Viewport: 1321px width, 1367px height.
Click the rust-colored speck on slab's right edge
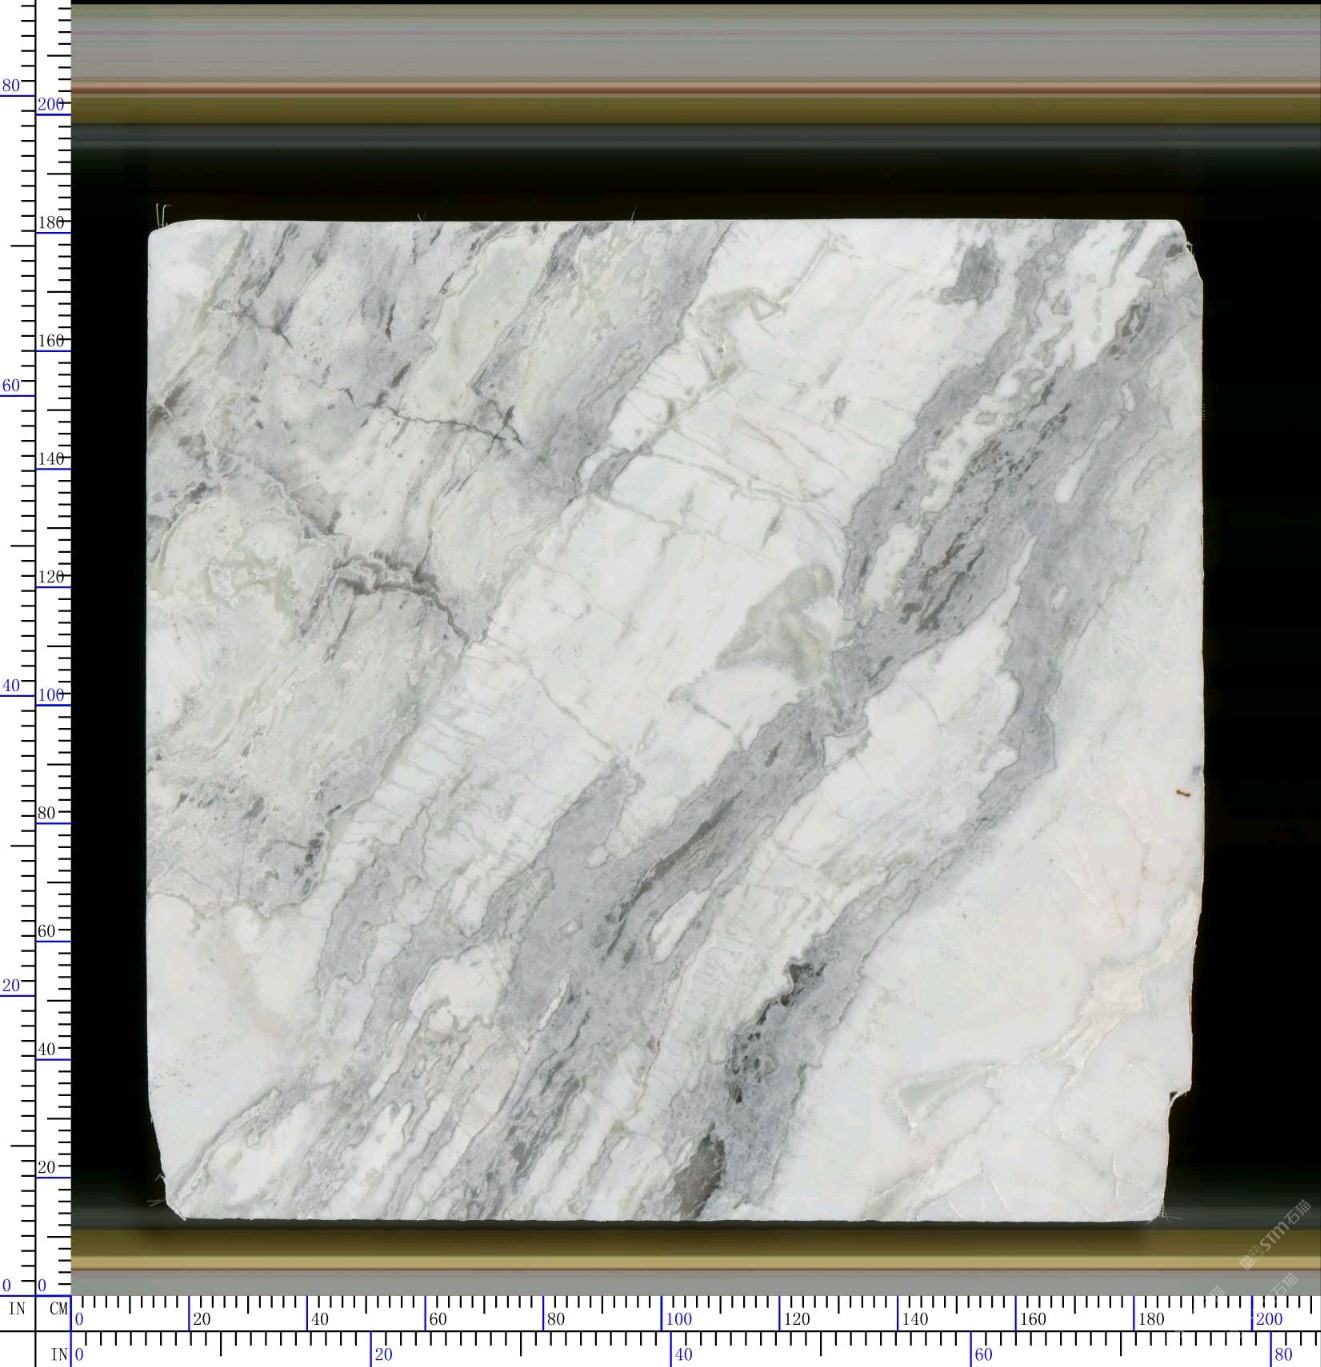(x=1182, y=794)
